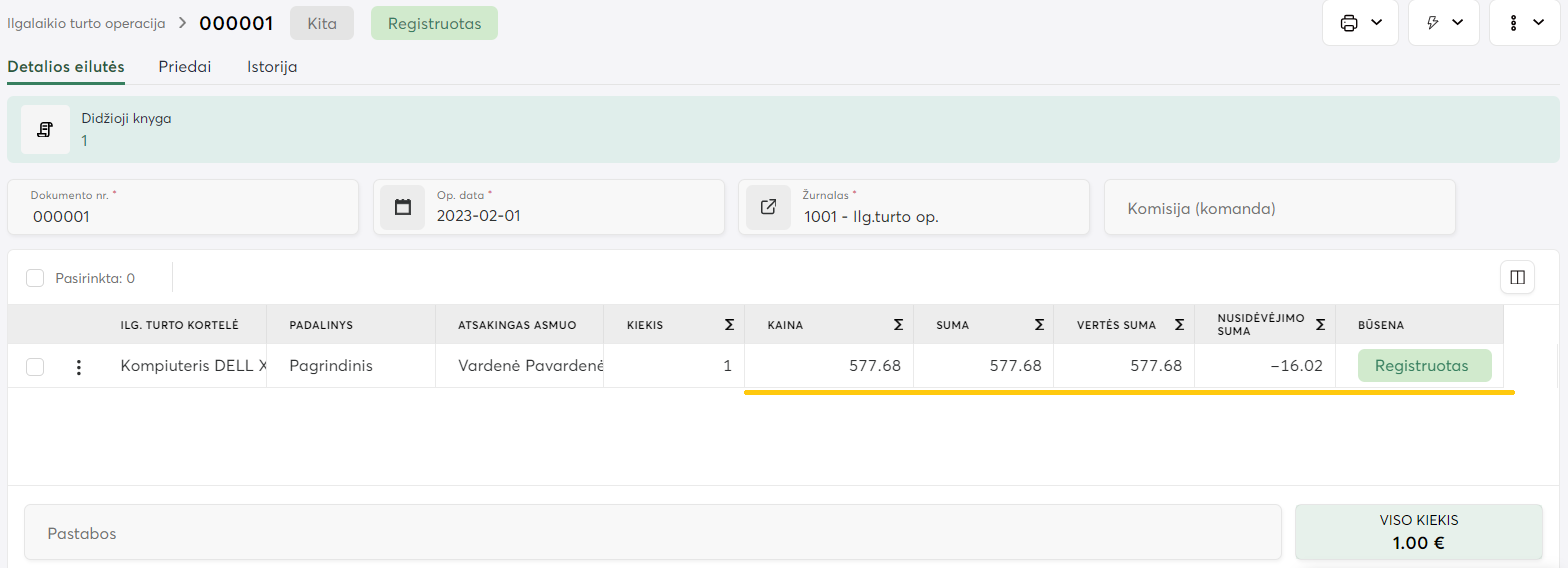Click the Komisija (komanda) input field
This screenshot has height=568, width=1568.
tap(1279, 208)
